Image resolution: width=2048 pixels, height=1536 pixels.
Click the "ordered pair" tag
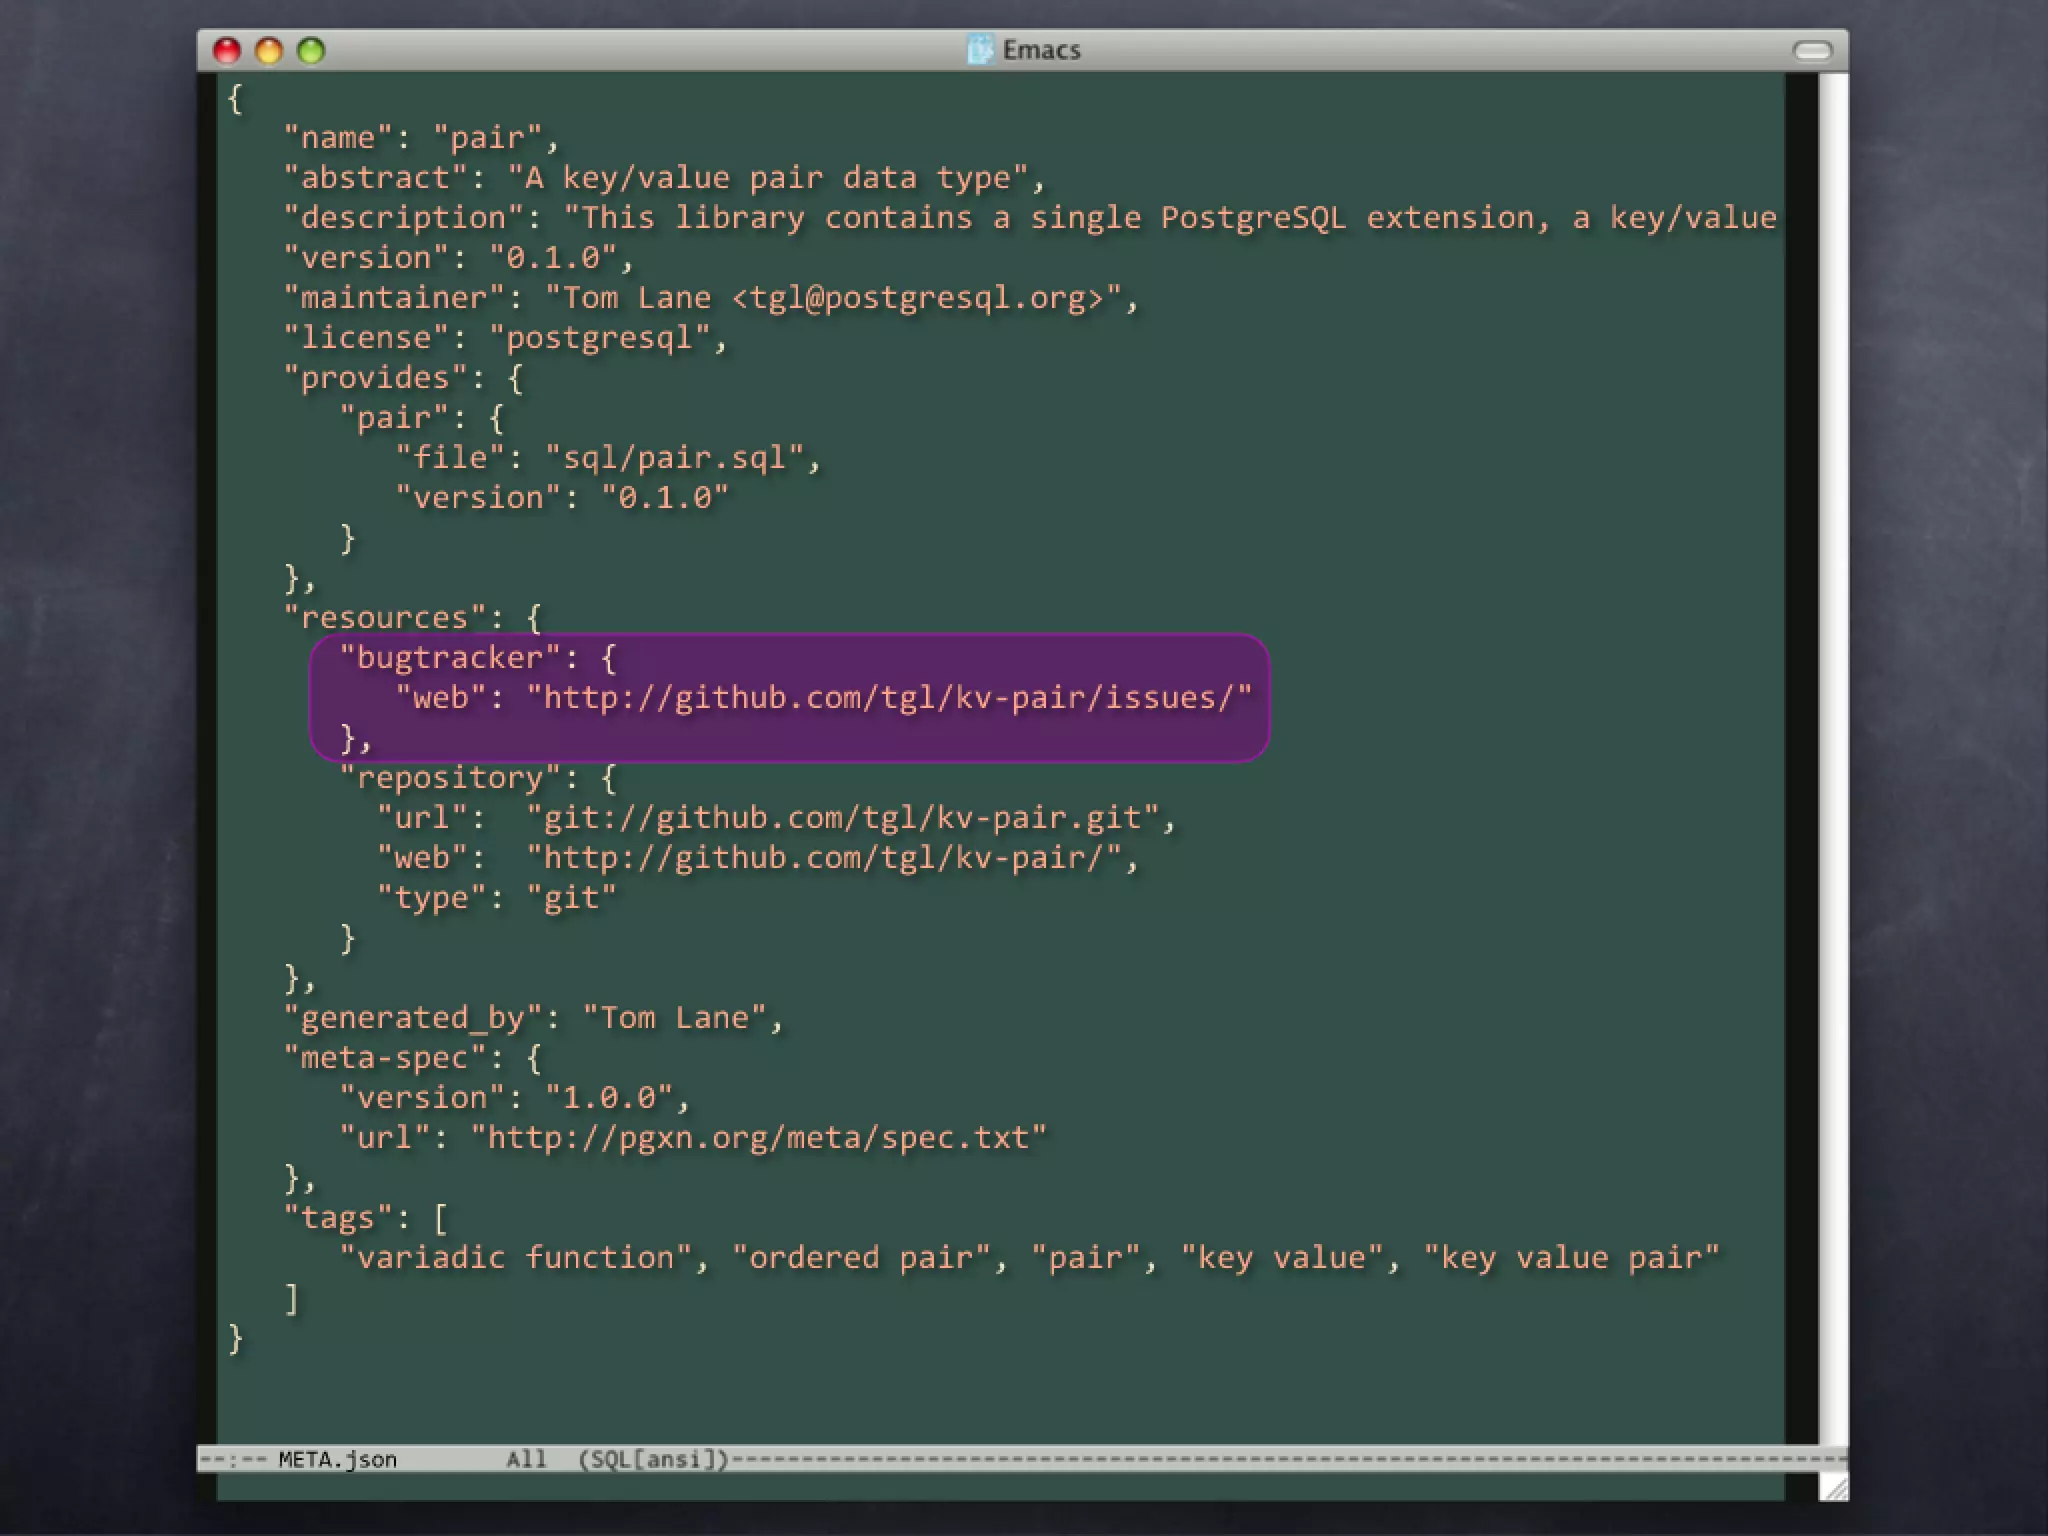point(861,1258)
